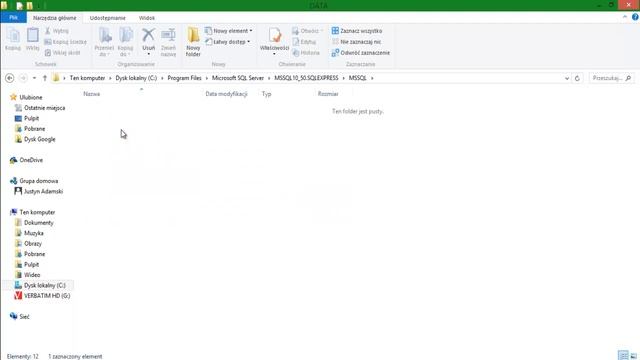Select Justyn Adamski in the sidebar
Viewport: 640px width, 360px height.
(x=43, y=191)
